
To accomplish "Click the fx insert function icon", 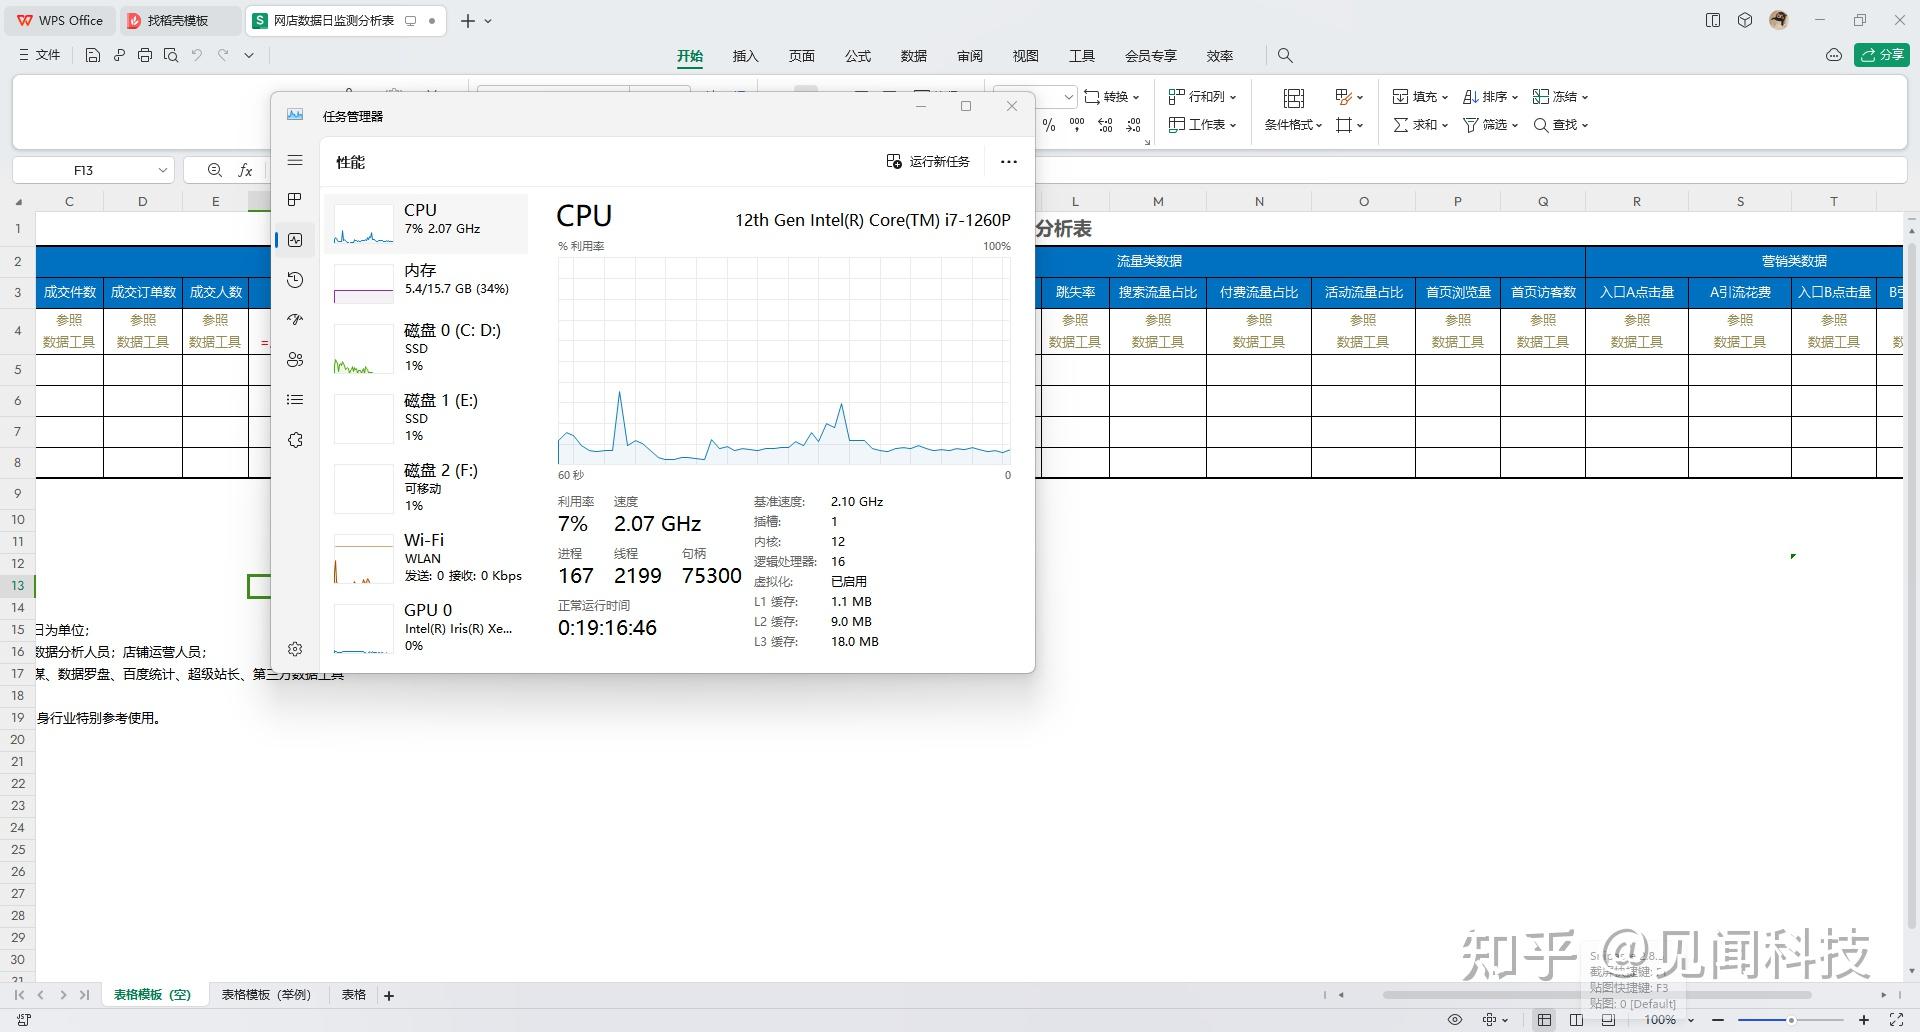I will [x=245, y=170].
